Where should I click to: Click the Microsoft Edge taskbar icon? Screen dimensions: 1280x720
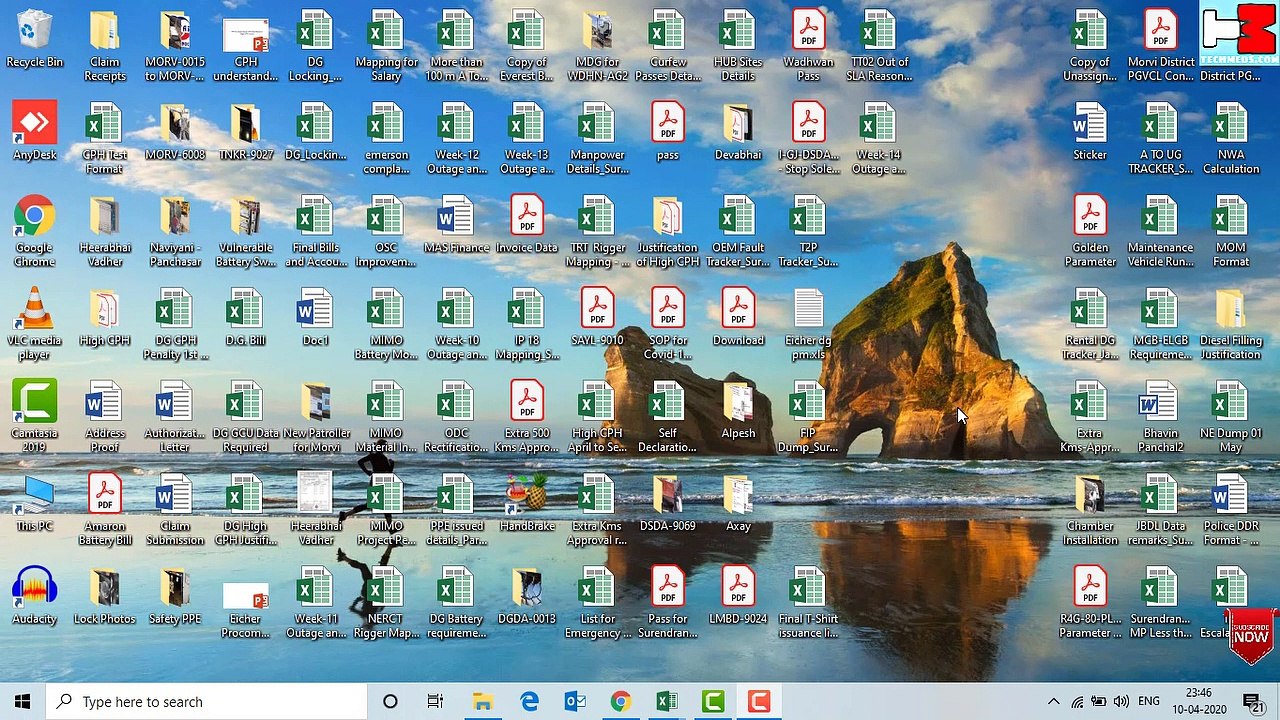point(529,702)
